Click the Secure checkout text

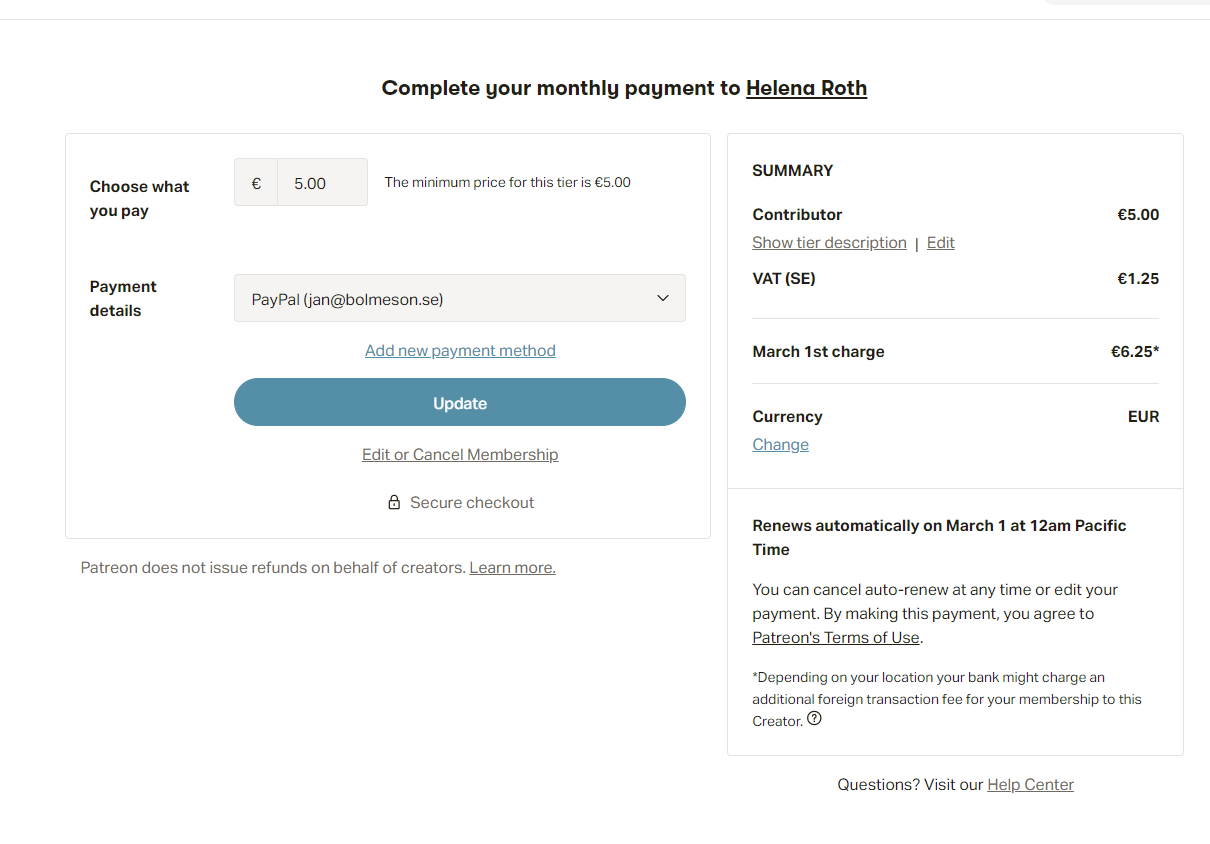[x=472, y=503]
